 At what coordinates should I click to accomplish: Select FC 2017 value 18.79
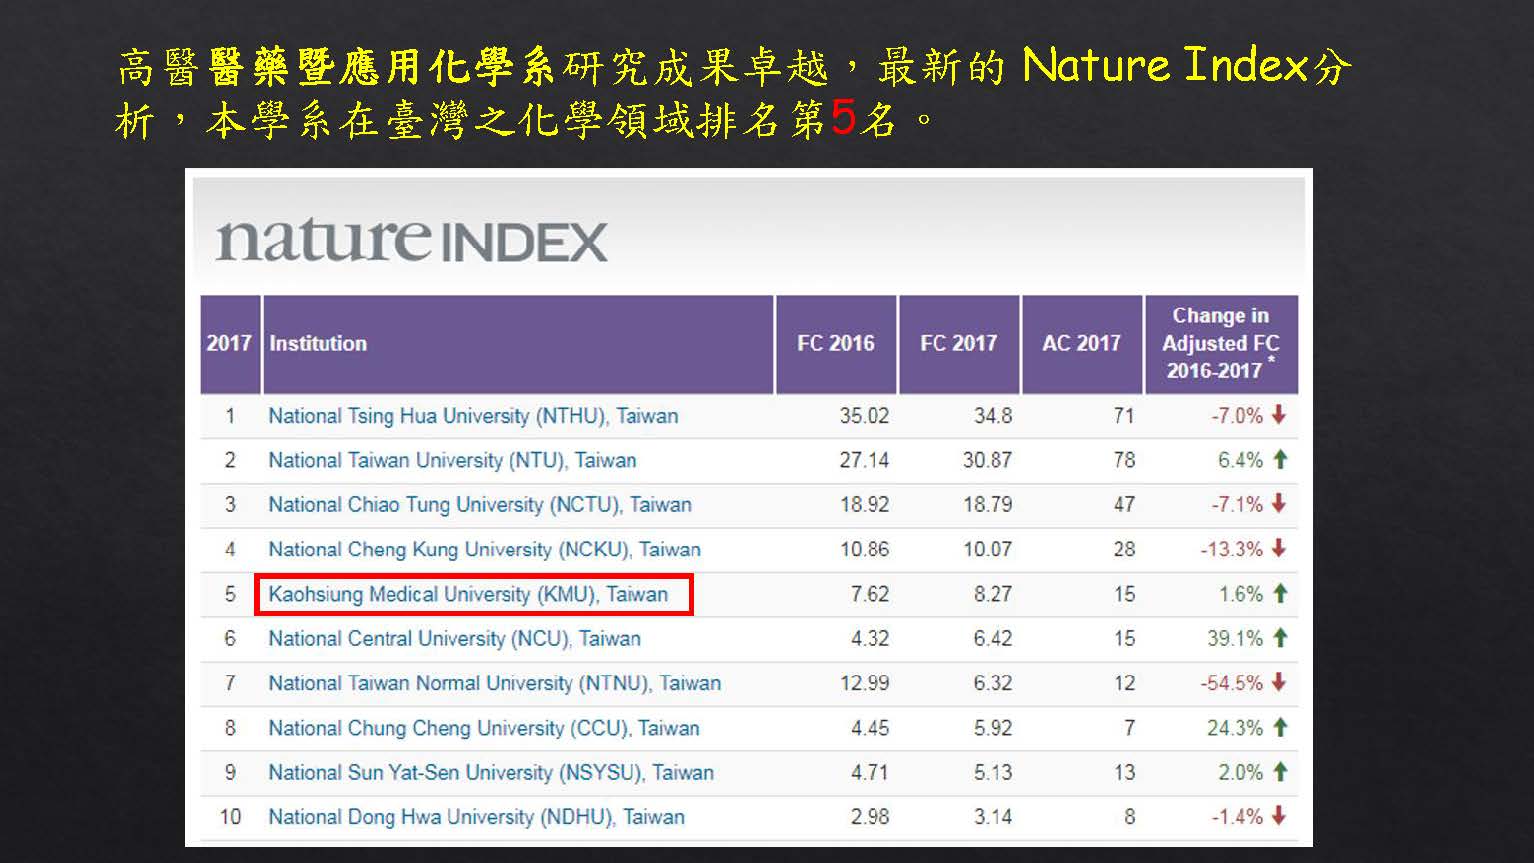[987, 504]
